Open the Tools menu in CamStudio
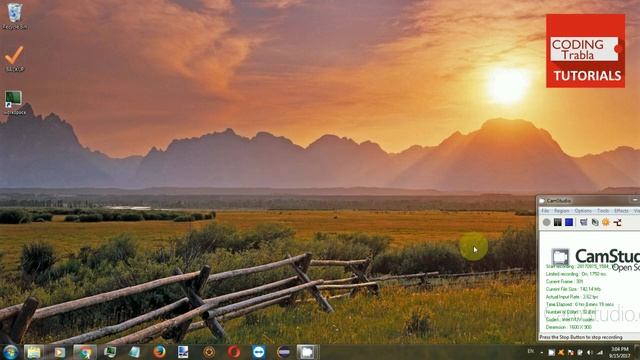The width and height of the screenshot is (640, 360). click(603, 211)
